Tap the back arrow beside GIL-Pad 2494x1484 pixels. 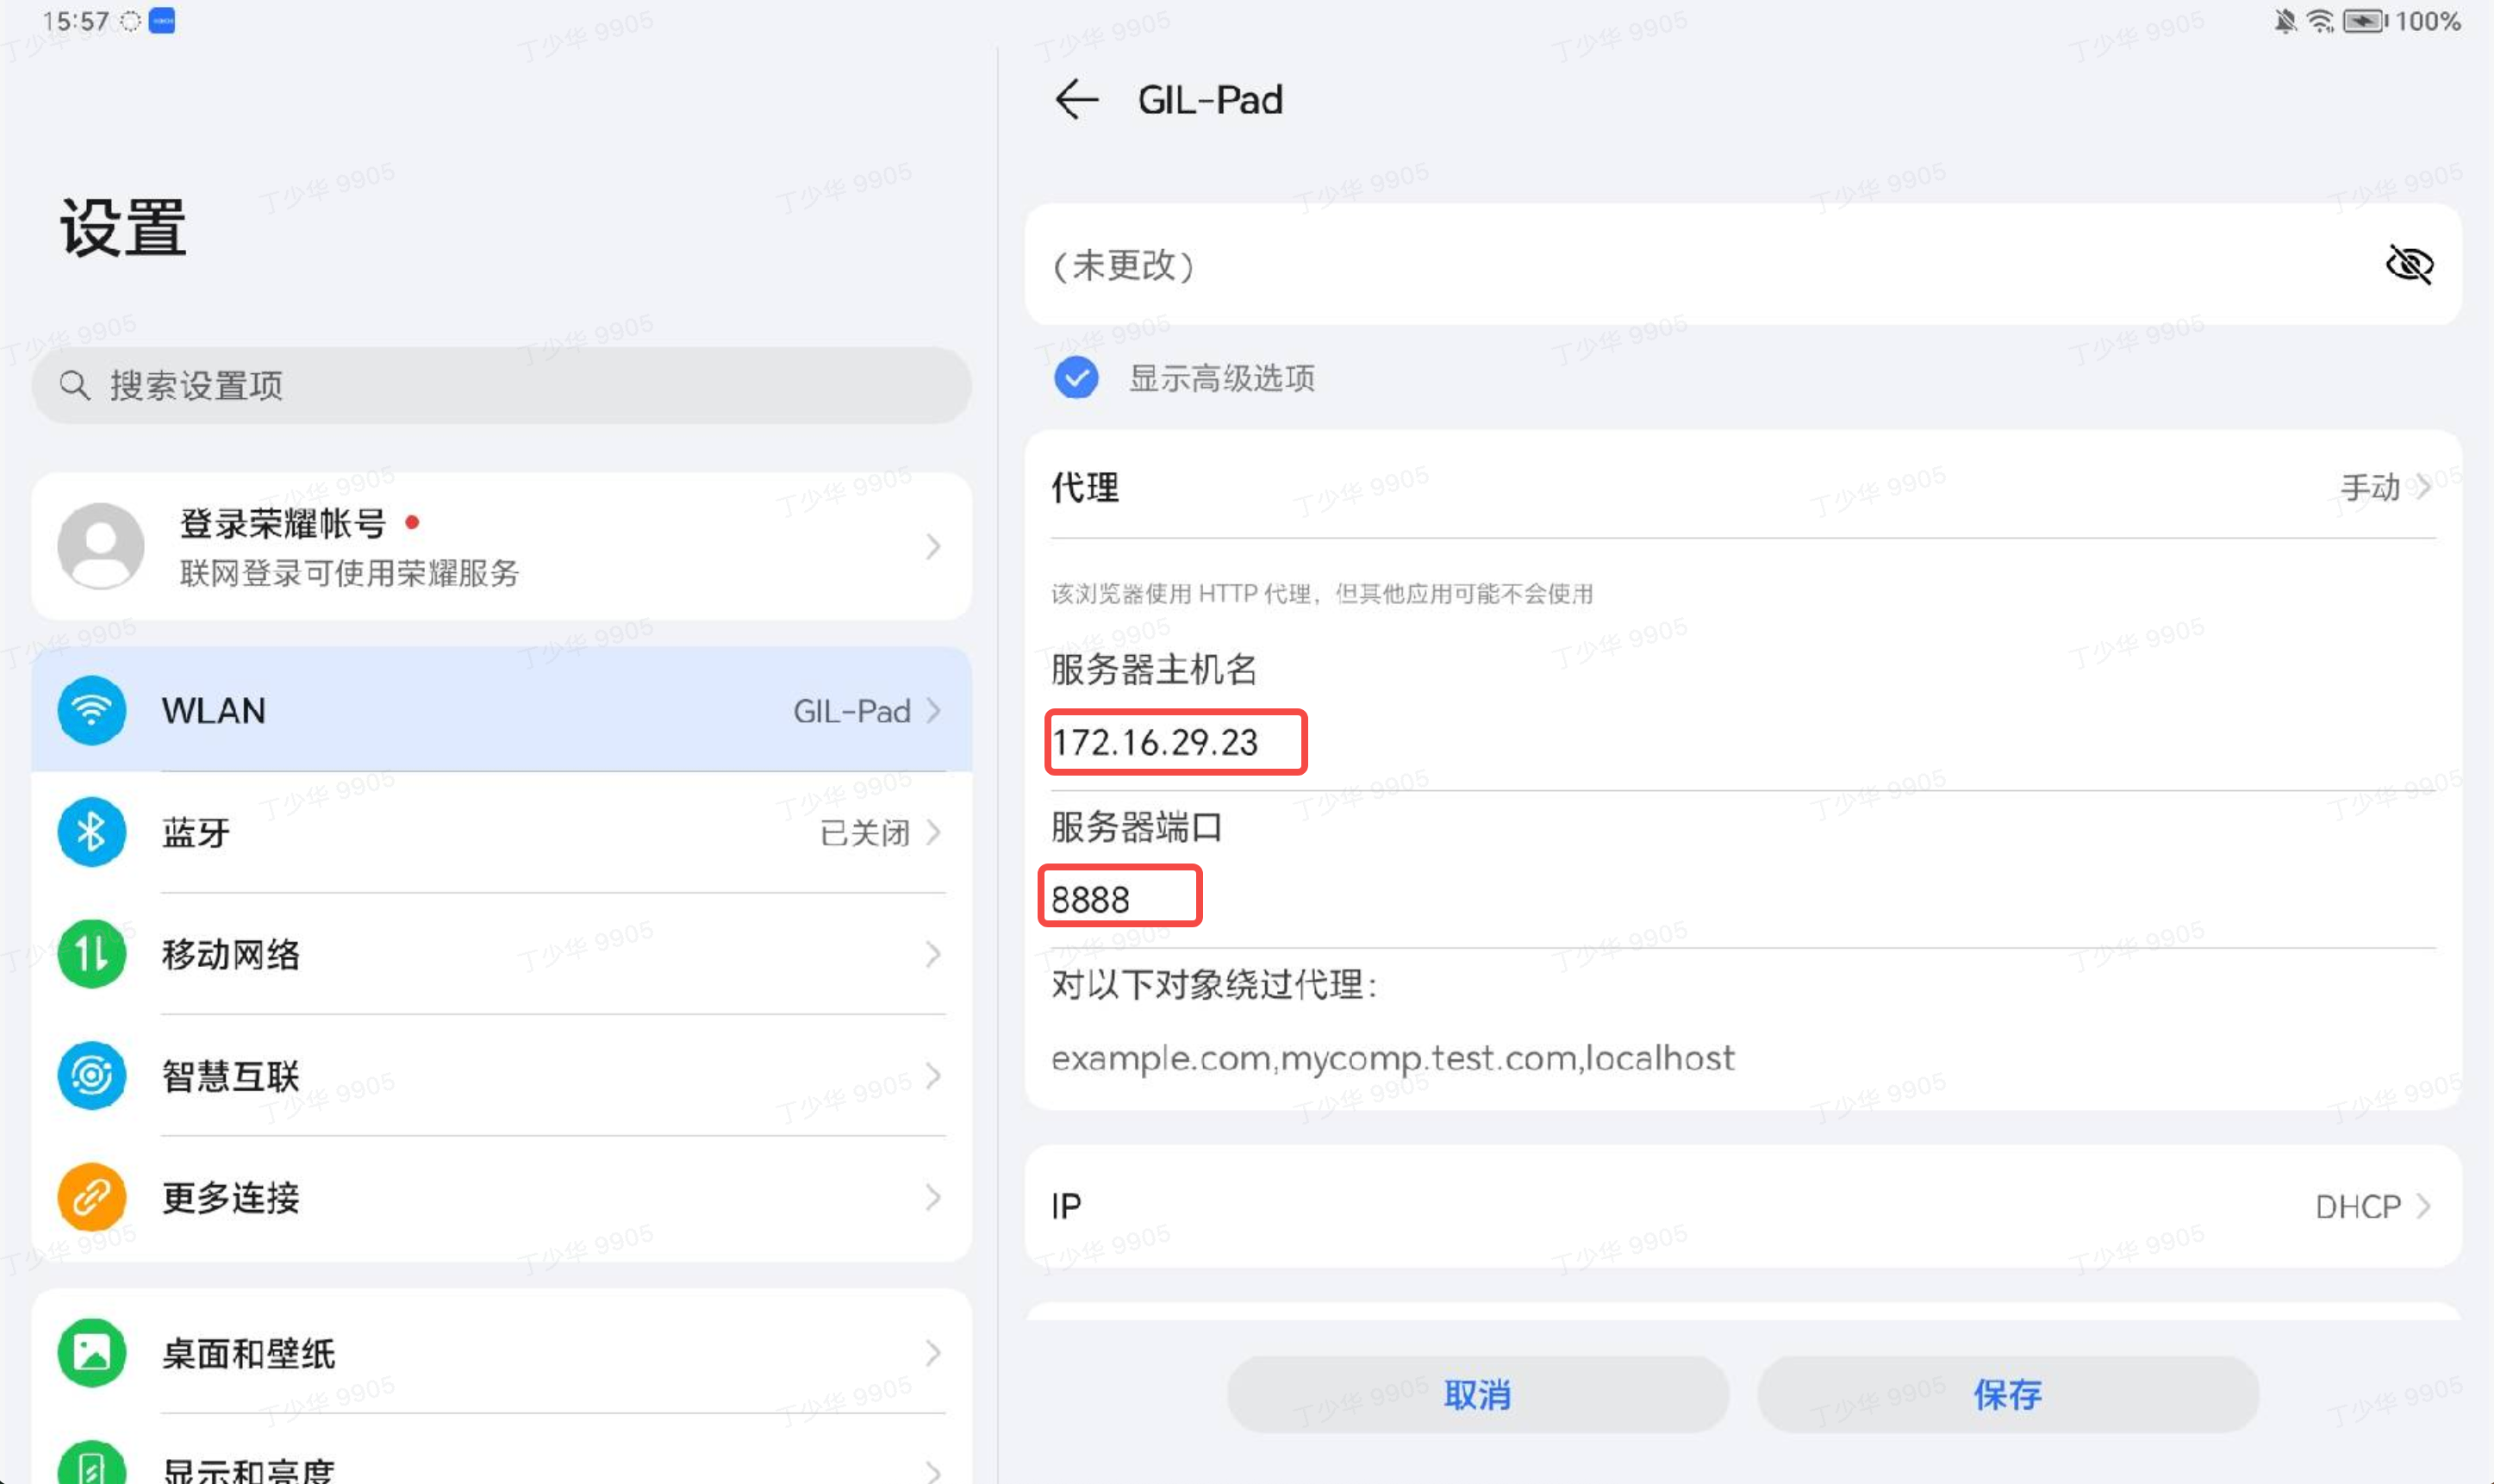pyautogui.click(x=1076, y=100)
